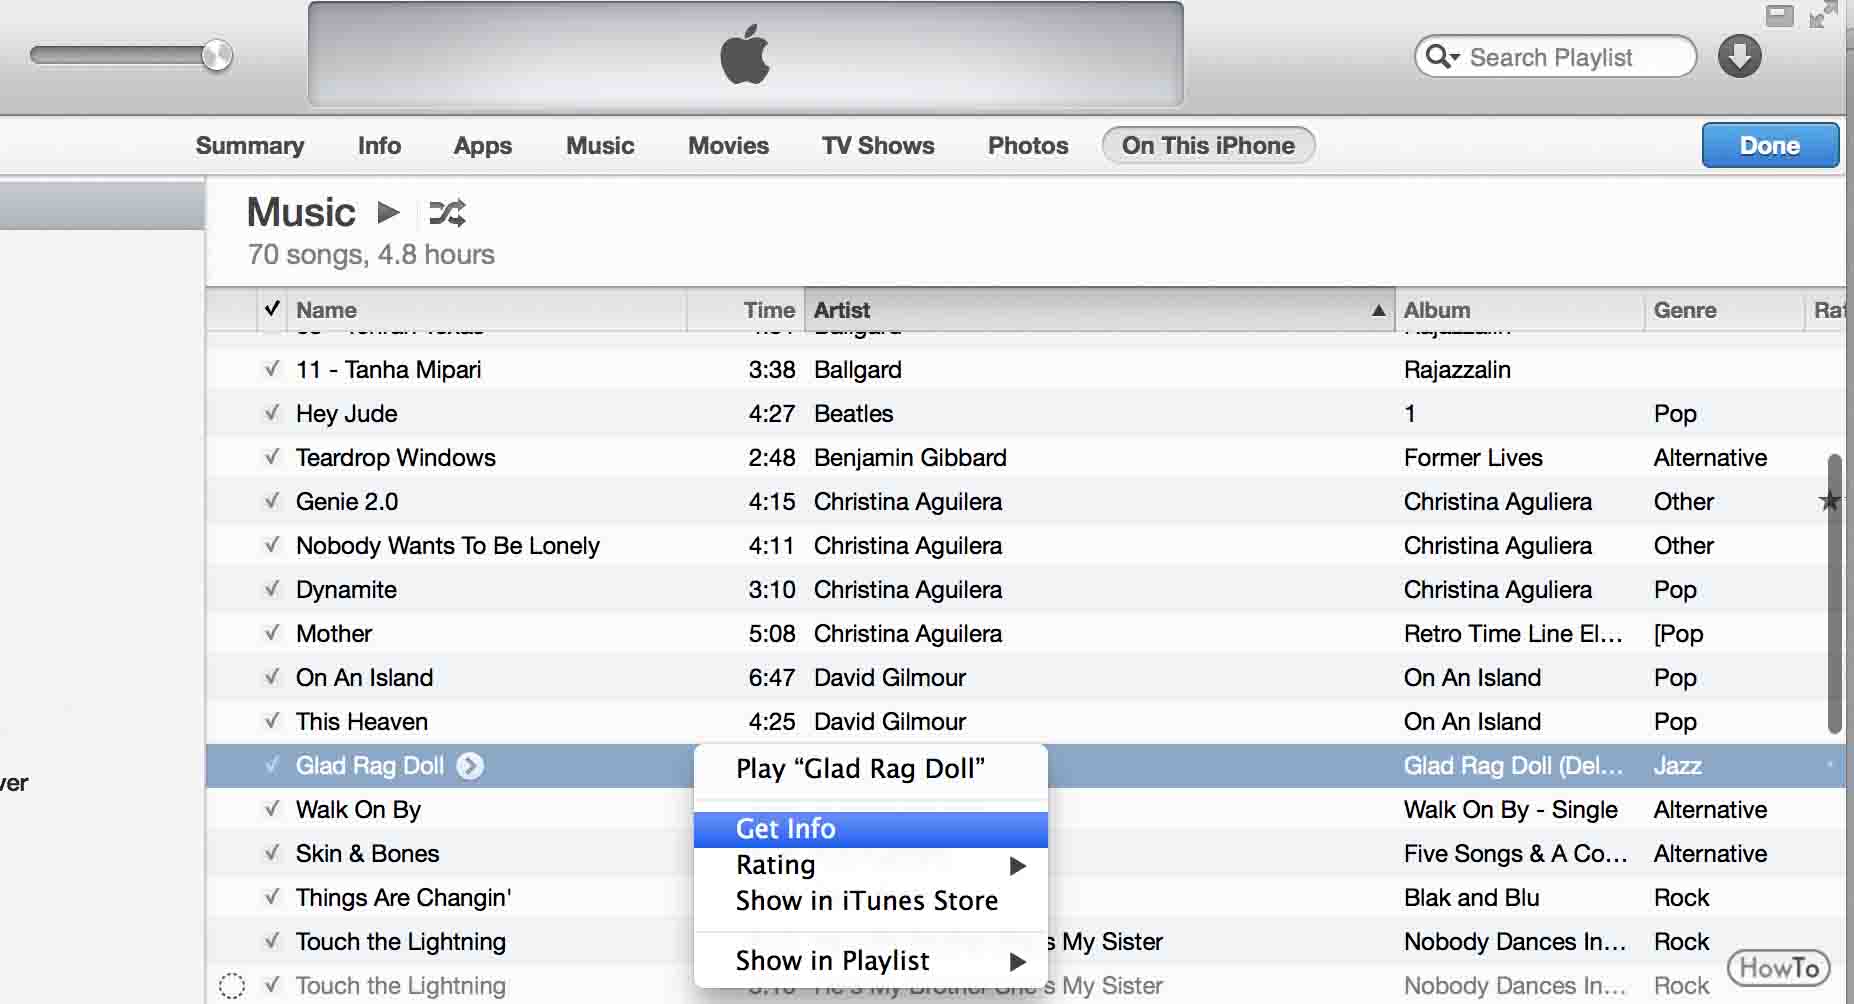This screenshot has height=1004, width=1854.
Task: Open the Summary tab
Action: coord(250,146)
